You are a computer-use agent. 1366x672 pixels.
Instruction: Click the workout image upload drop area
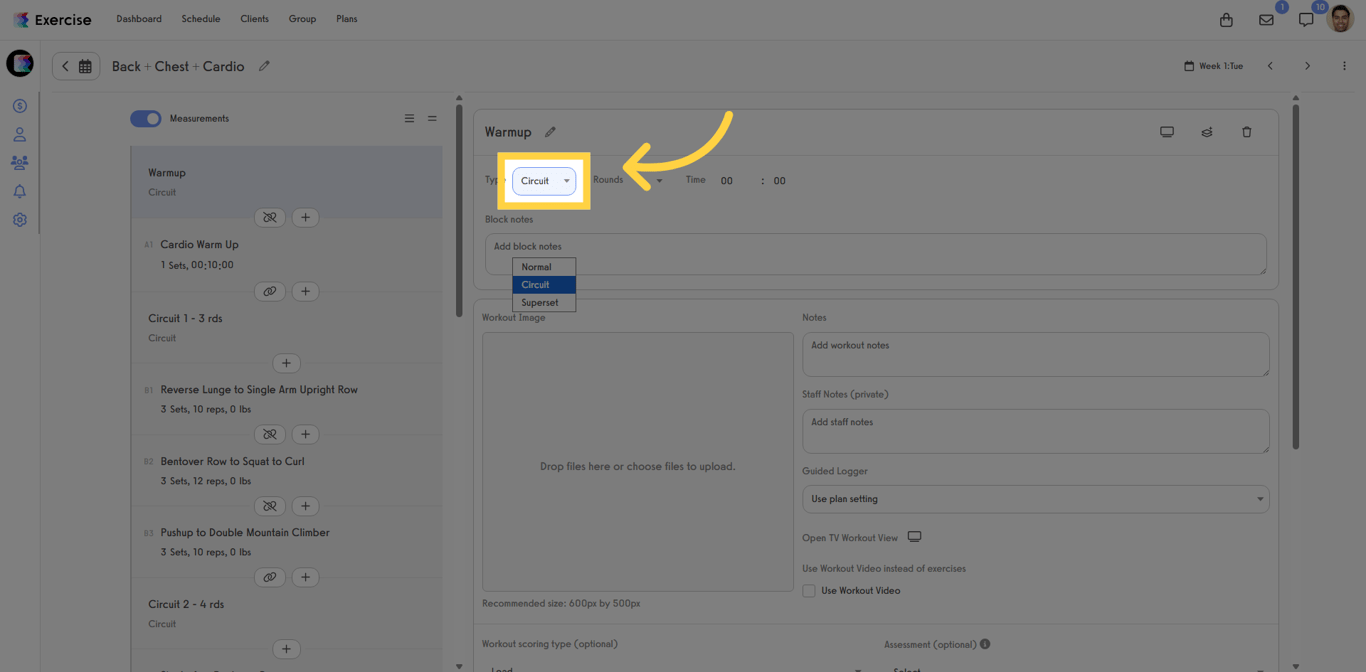638,462
